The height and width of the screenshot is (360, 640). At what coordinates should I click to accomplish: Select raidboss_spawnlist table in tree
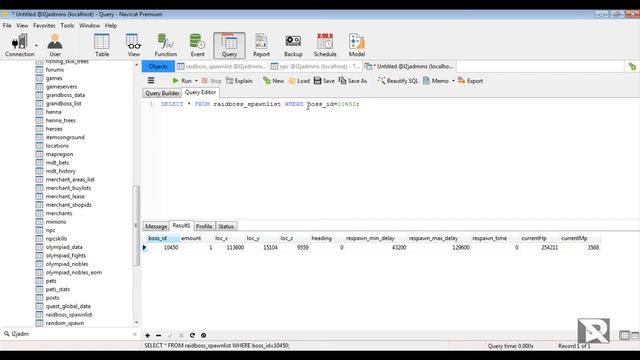pos(69,315)
